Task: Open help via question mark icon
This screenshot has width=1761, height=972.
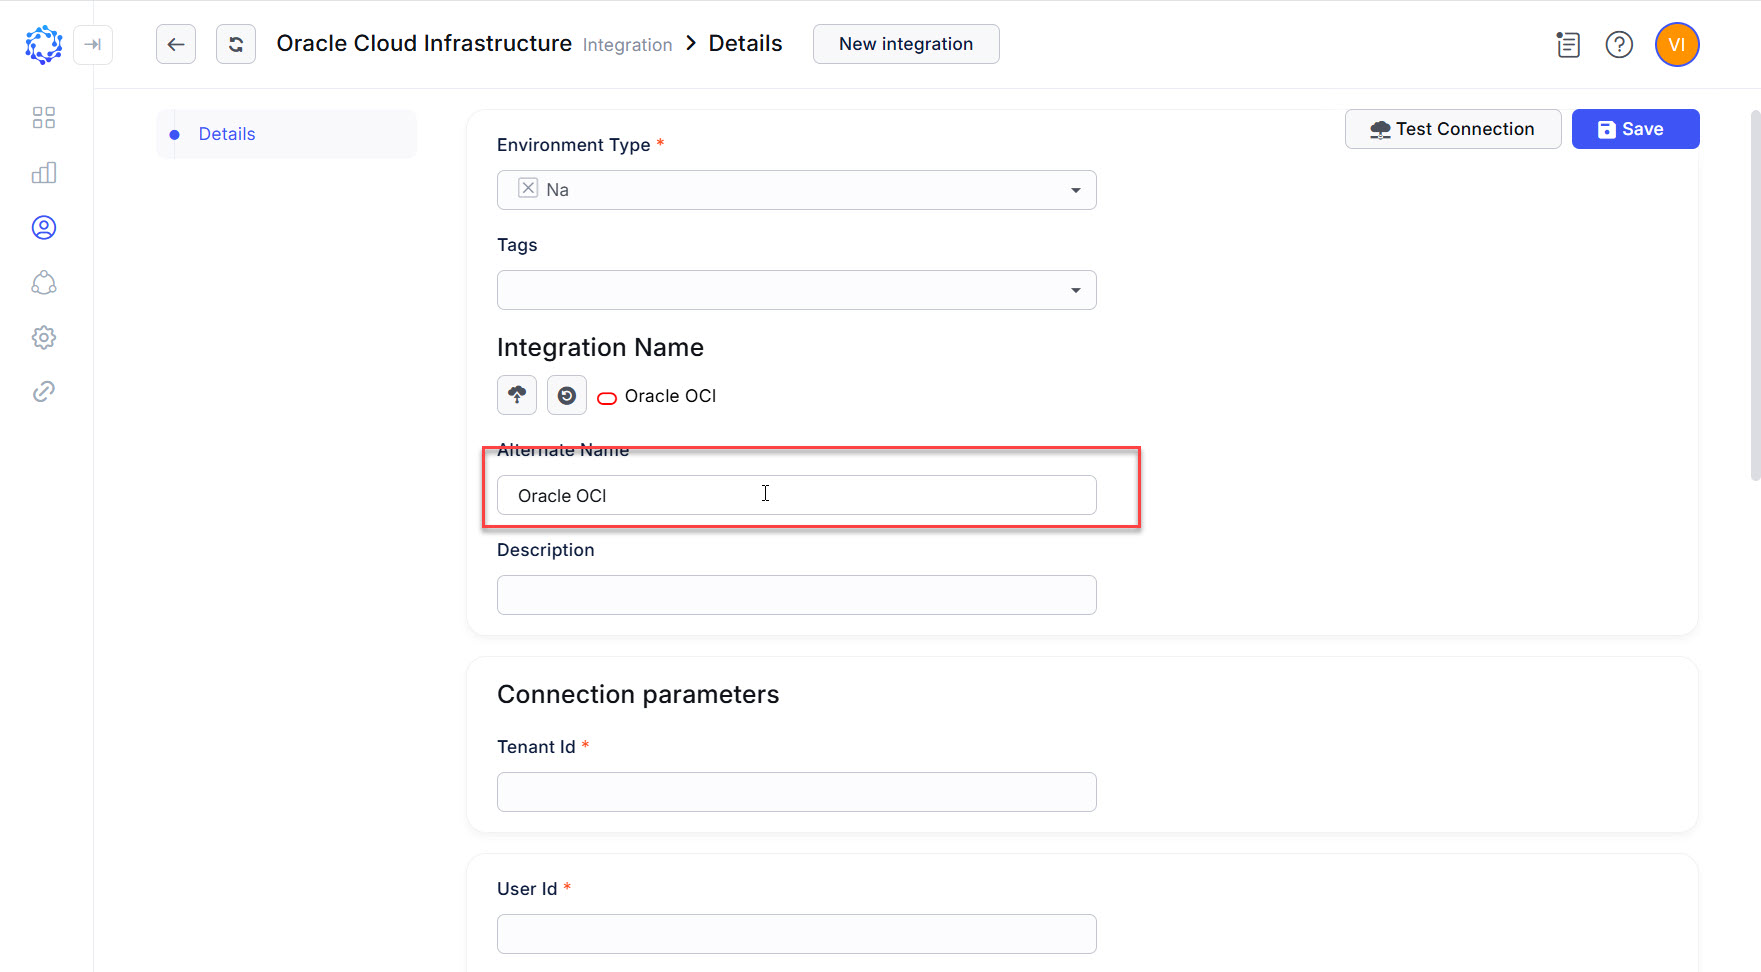Action: [x=1620, y=45]
